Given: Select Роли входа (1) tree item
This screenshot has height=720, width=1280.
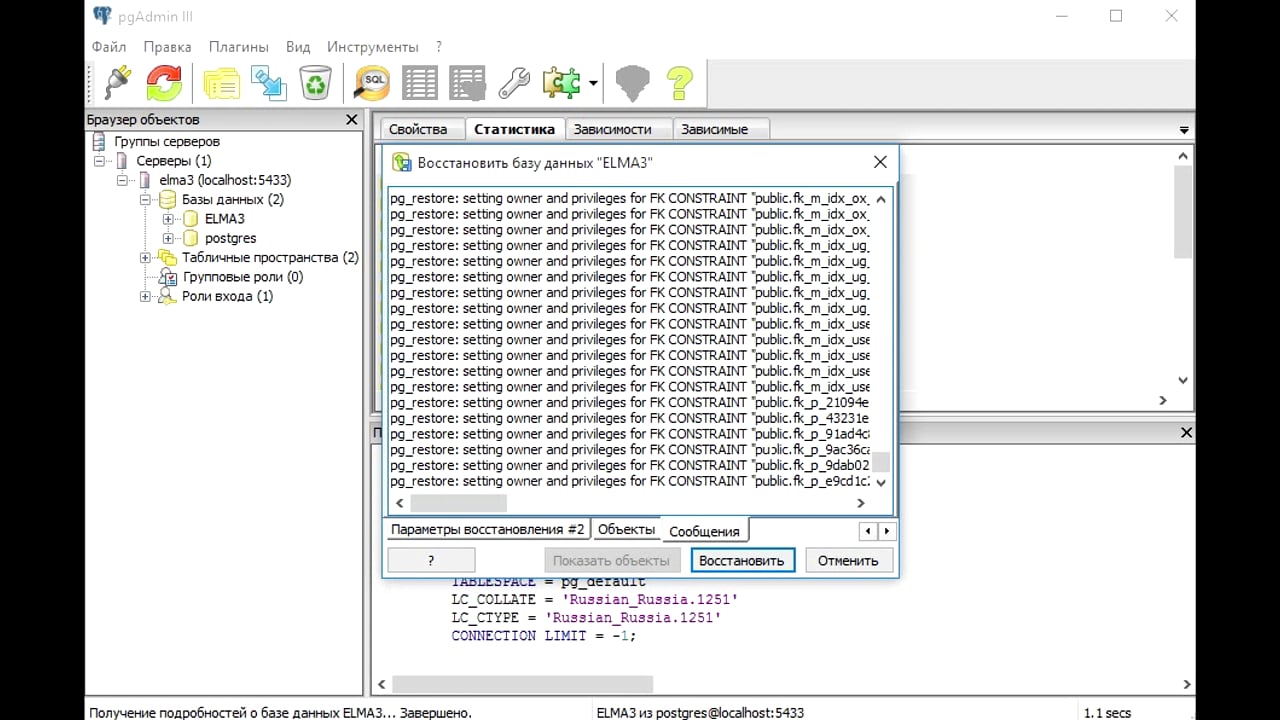Looking at the screenshot, I should tap(227, 297).
